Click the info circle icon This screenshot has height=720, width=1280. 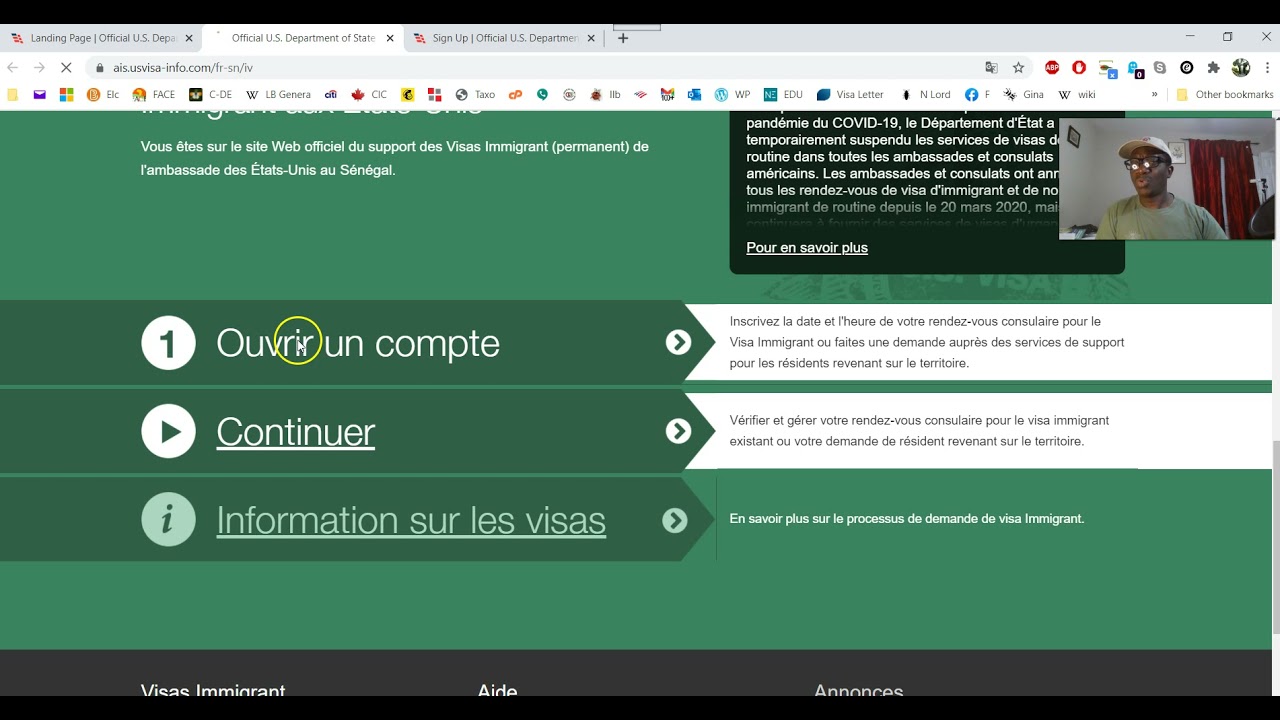point(168,519)
